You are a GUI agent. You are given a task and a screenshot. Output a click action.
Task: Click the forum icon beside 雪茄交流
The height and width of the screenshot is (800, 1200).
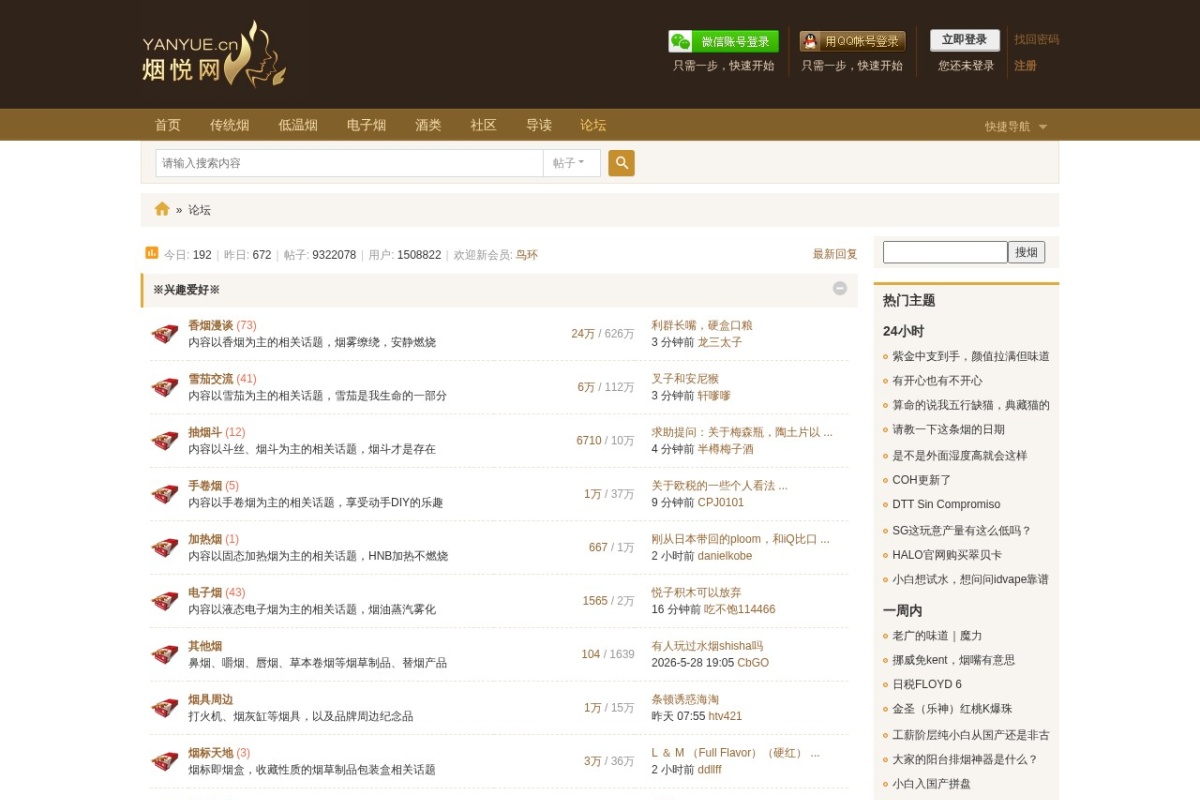pos(165,387)
